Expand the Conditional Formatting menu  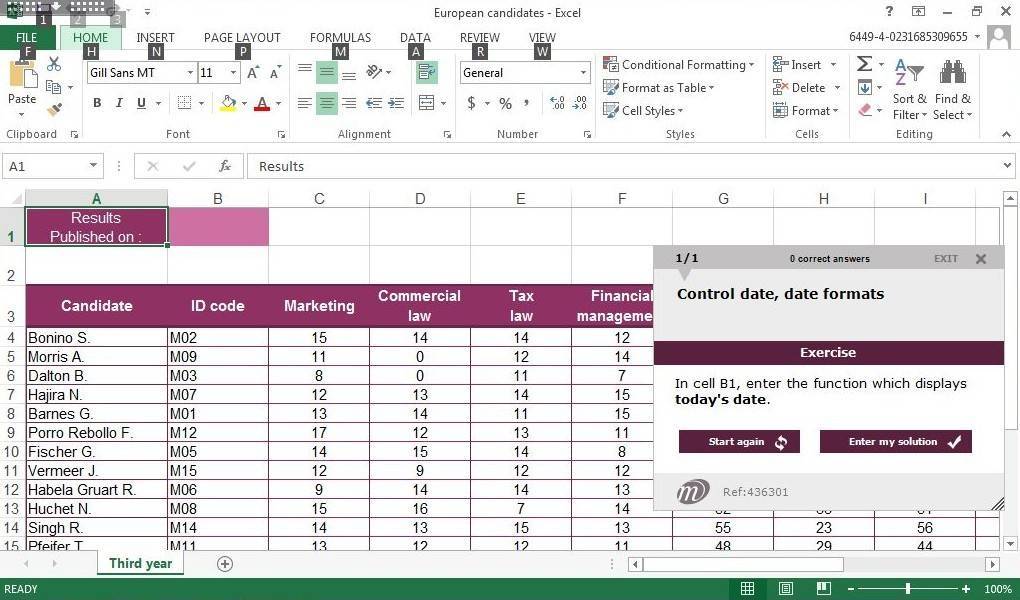(x=679, y=65)
